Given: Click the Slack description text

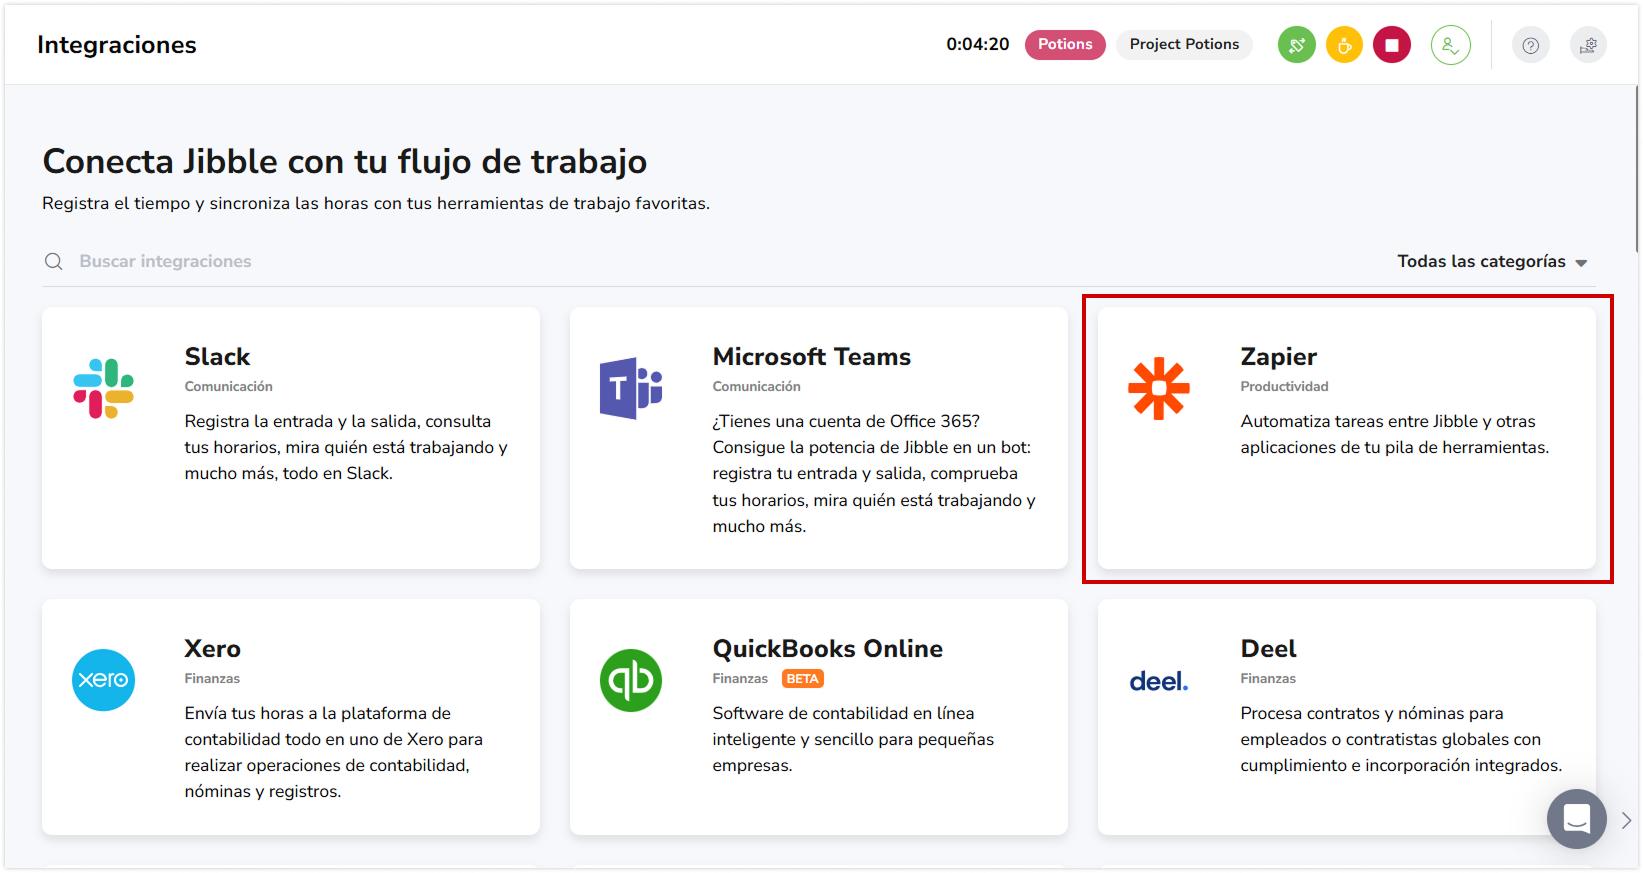Looking at the screenshot, I should (x=346, y=448).
